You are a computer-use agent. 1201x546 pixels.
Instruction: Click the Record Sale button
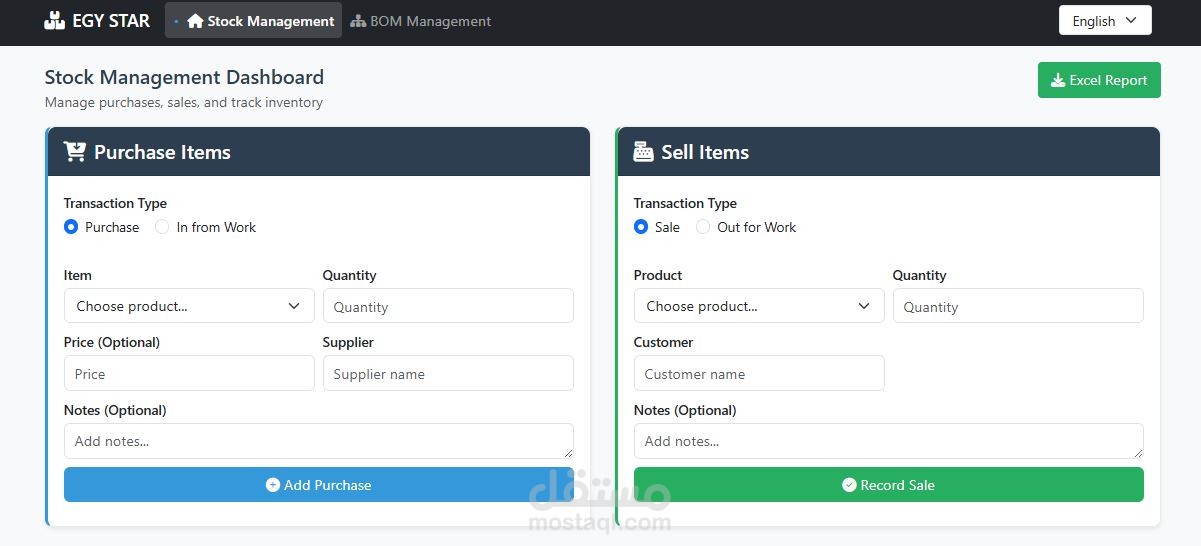pos(889,485)
